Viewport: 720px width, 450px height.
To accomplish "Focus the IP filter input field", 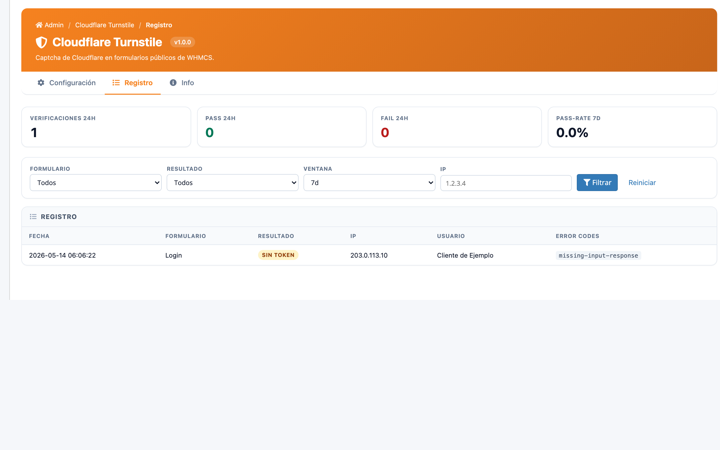I will point(506,183).
